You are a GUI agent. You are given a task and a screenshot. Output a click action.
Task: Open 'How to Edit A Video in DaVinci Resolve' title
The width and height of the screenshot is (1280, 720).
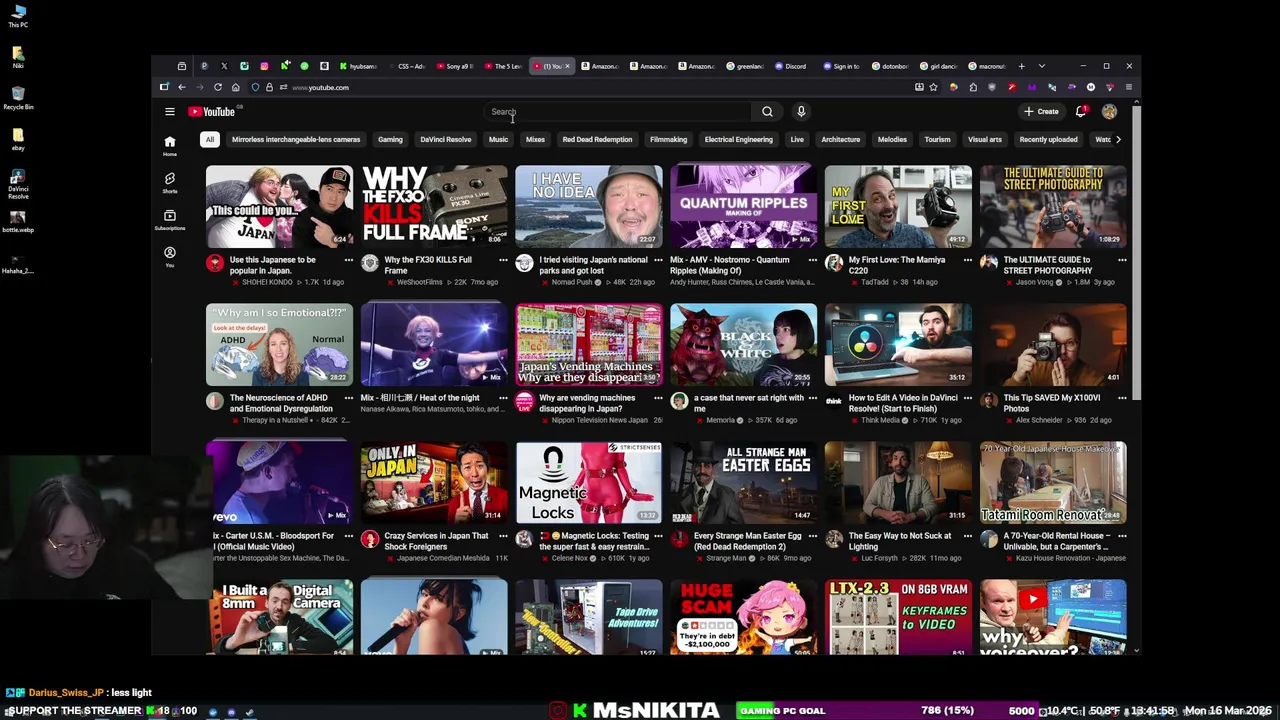(x=902, y=403)
